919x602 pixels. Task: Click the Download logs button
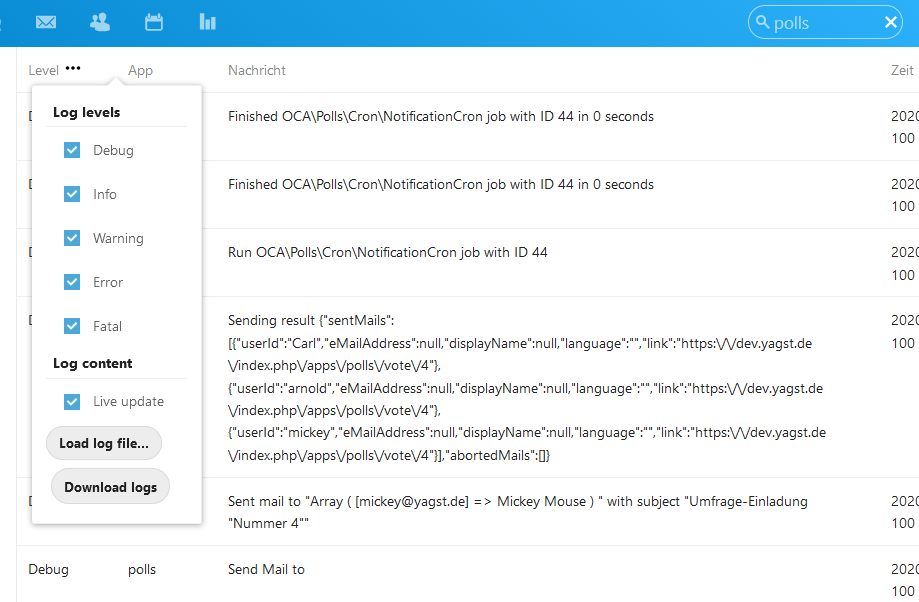coord(110,487)
